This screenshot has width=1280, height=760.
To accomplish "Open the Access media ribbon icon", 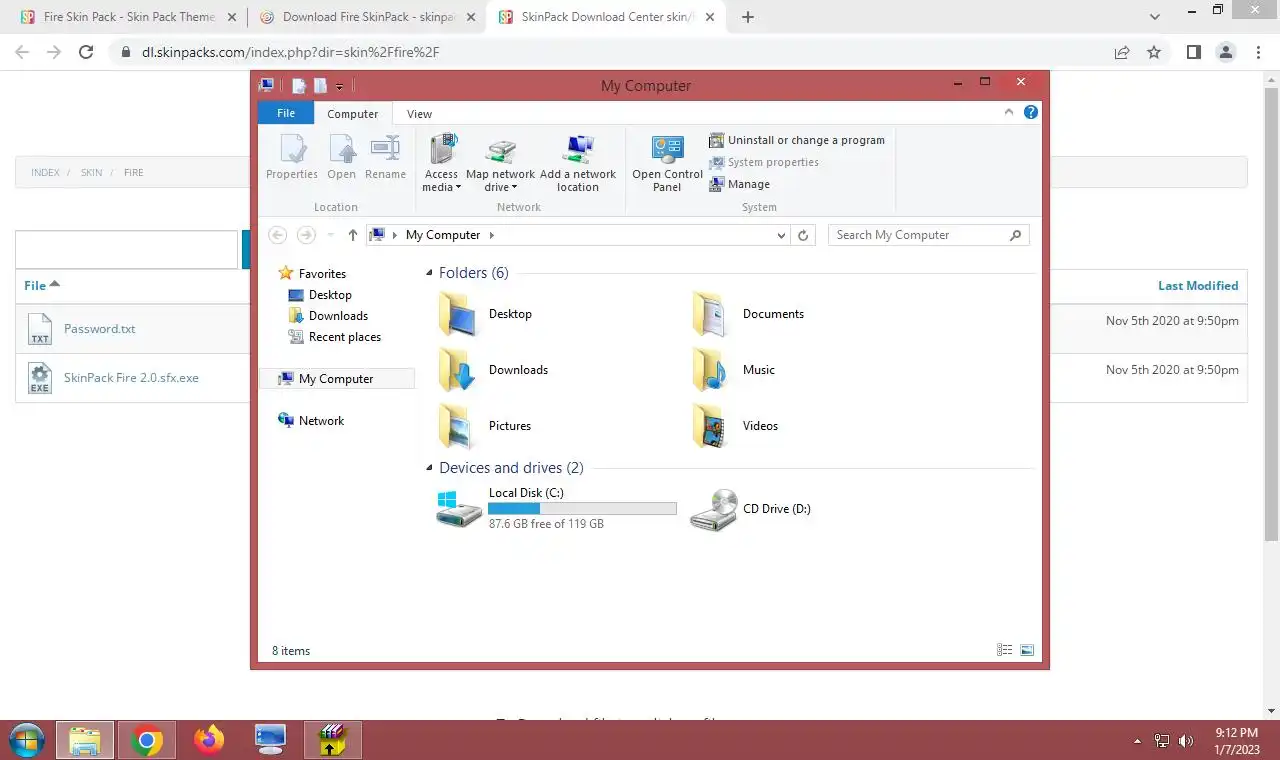I will [x=441, y=163].
